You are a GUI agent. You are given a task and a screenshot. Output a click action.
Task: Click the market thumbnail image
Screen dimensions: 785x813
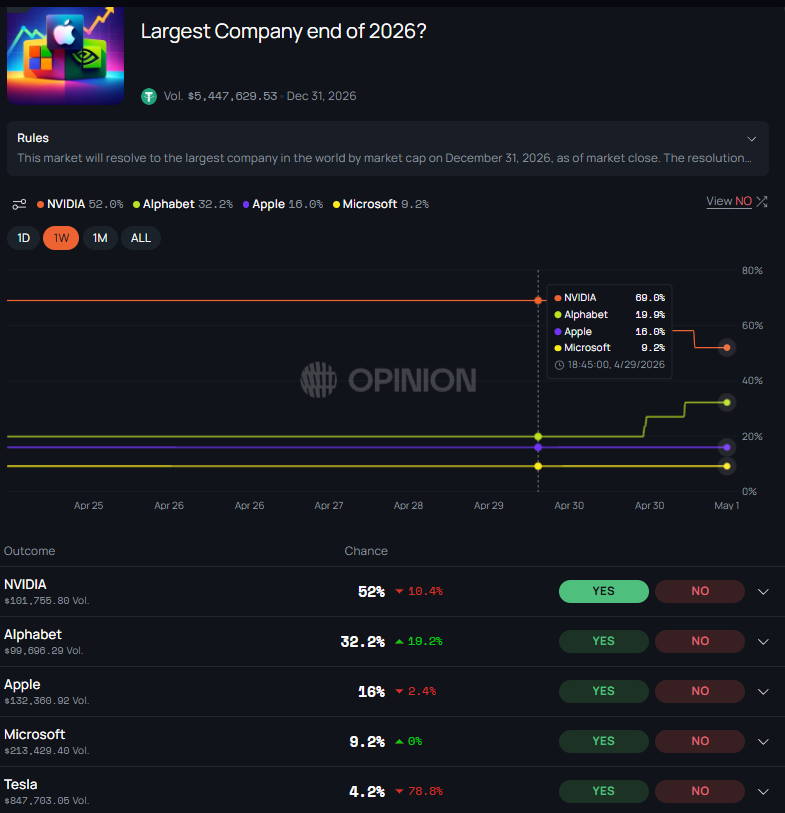coord(65,55)
